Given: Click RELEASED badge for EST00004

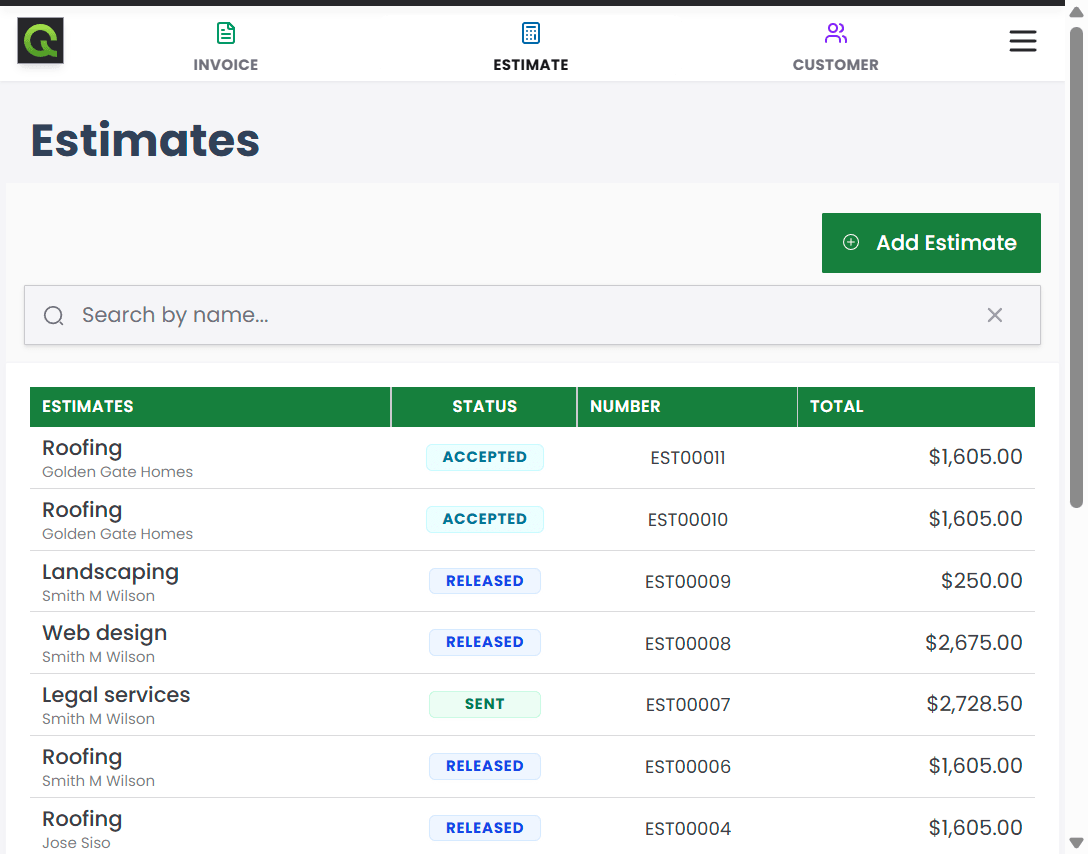Looking at the screenshot, I should (x=484, y=828).
